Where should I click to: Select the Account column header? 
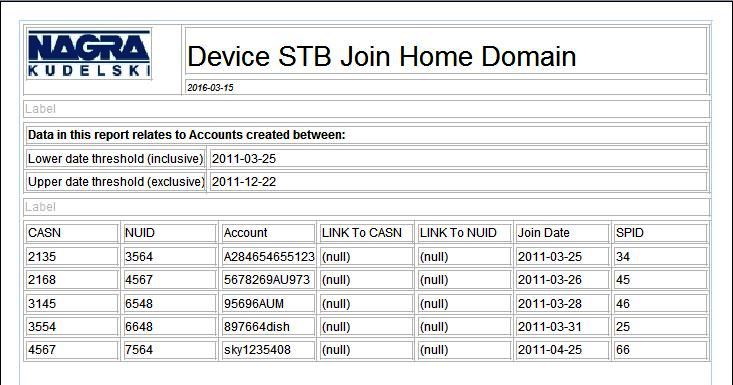tap(268, 233)
